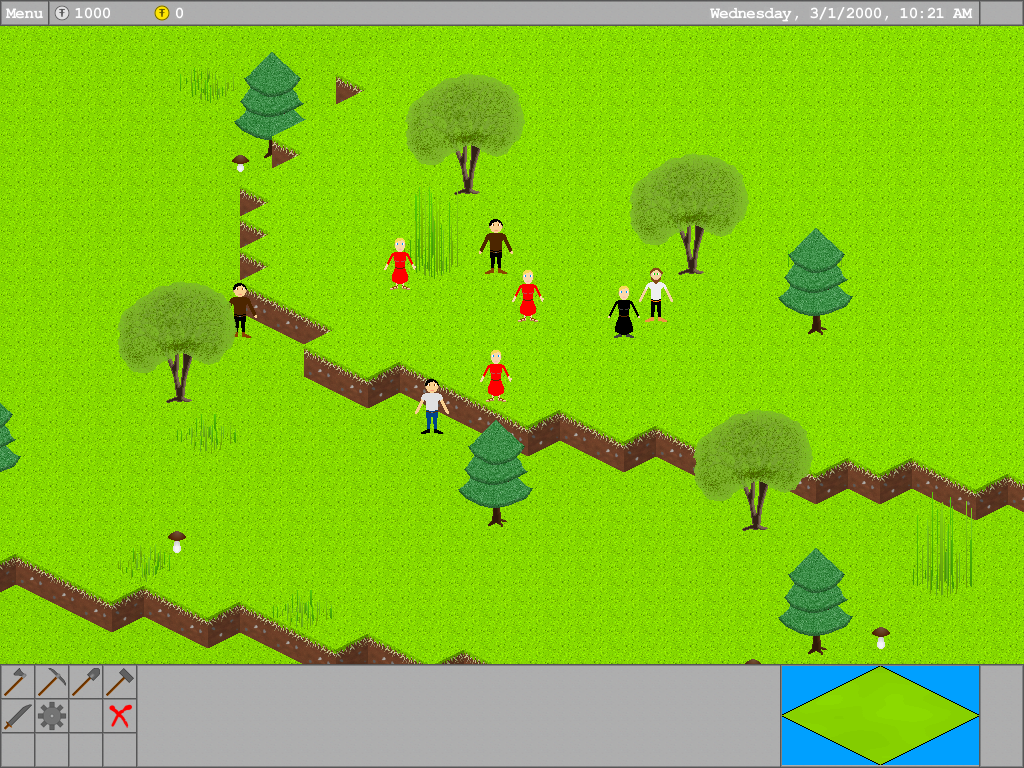Click the date and time display

[x=840, y=13]
